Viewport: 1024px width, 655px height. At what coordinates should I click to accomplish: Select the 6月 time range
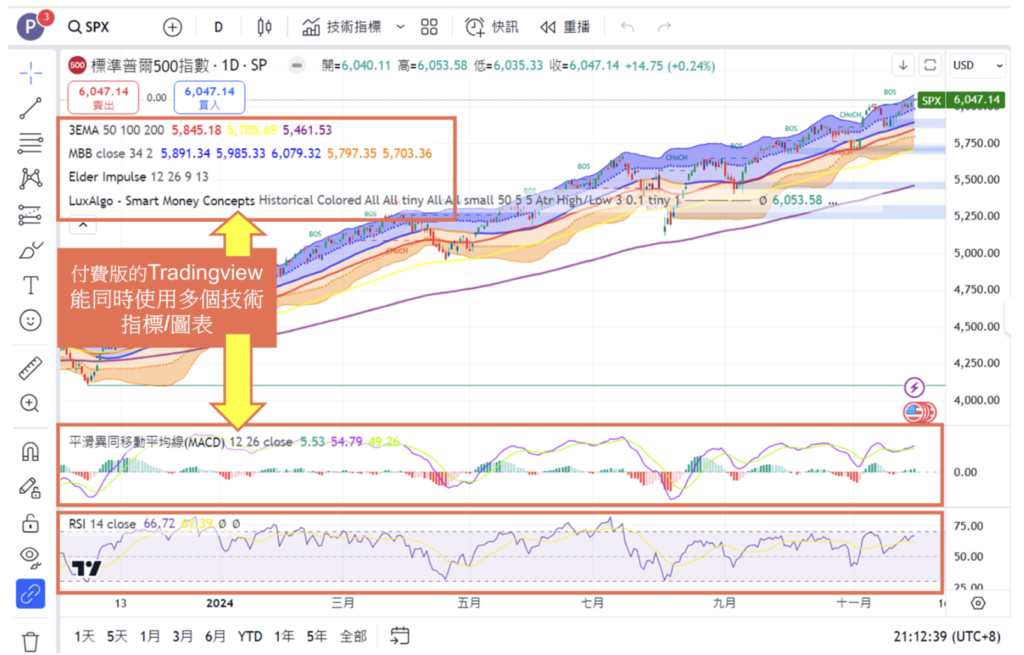pos(215,636)
